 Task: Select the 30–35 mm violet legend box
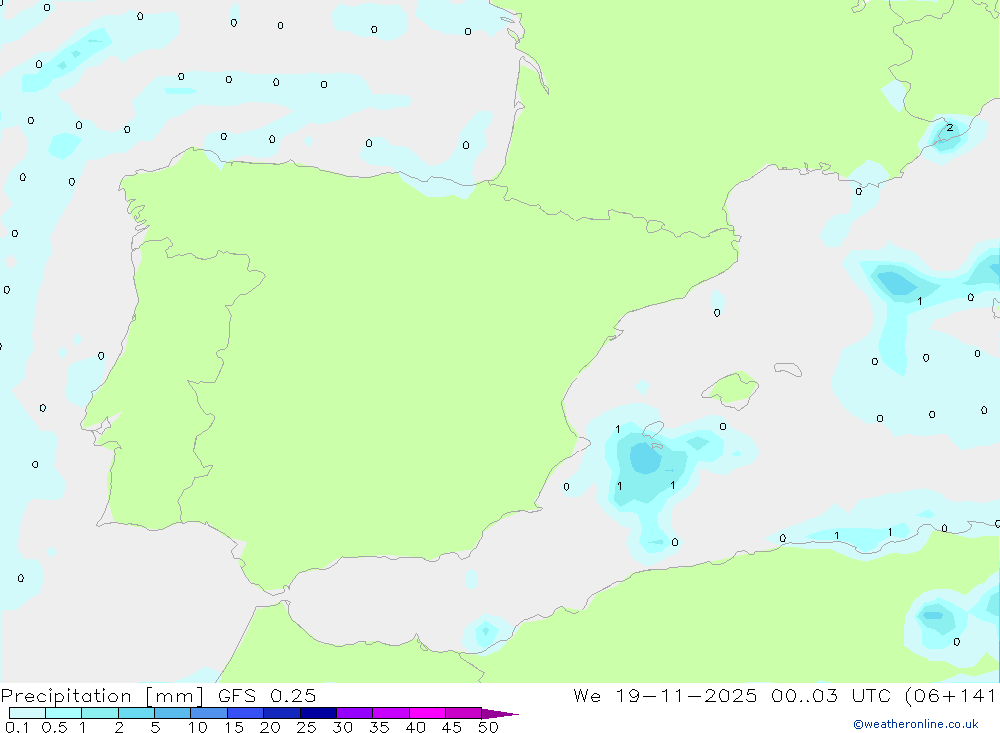355,713
